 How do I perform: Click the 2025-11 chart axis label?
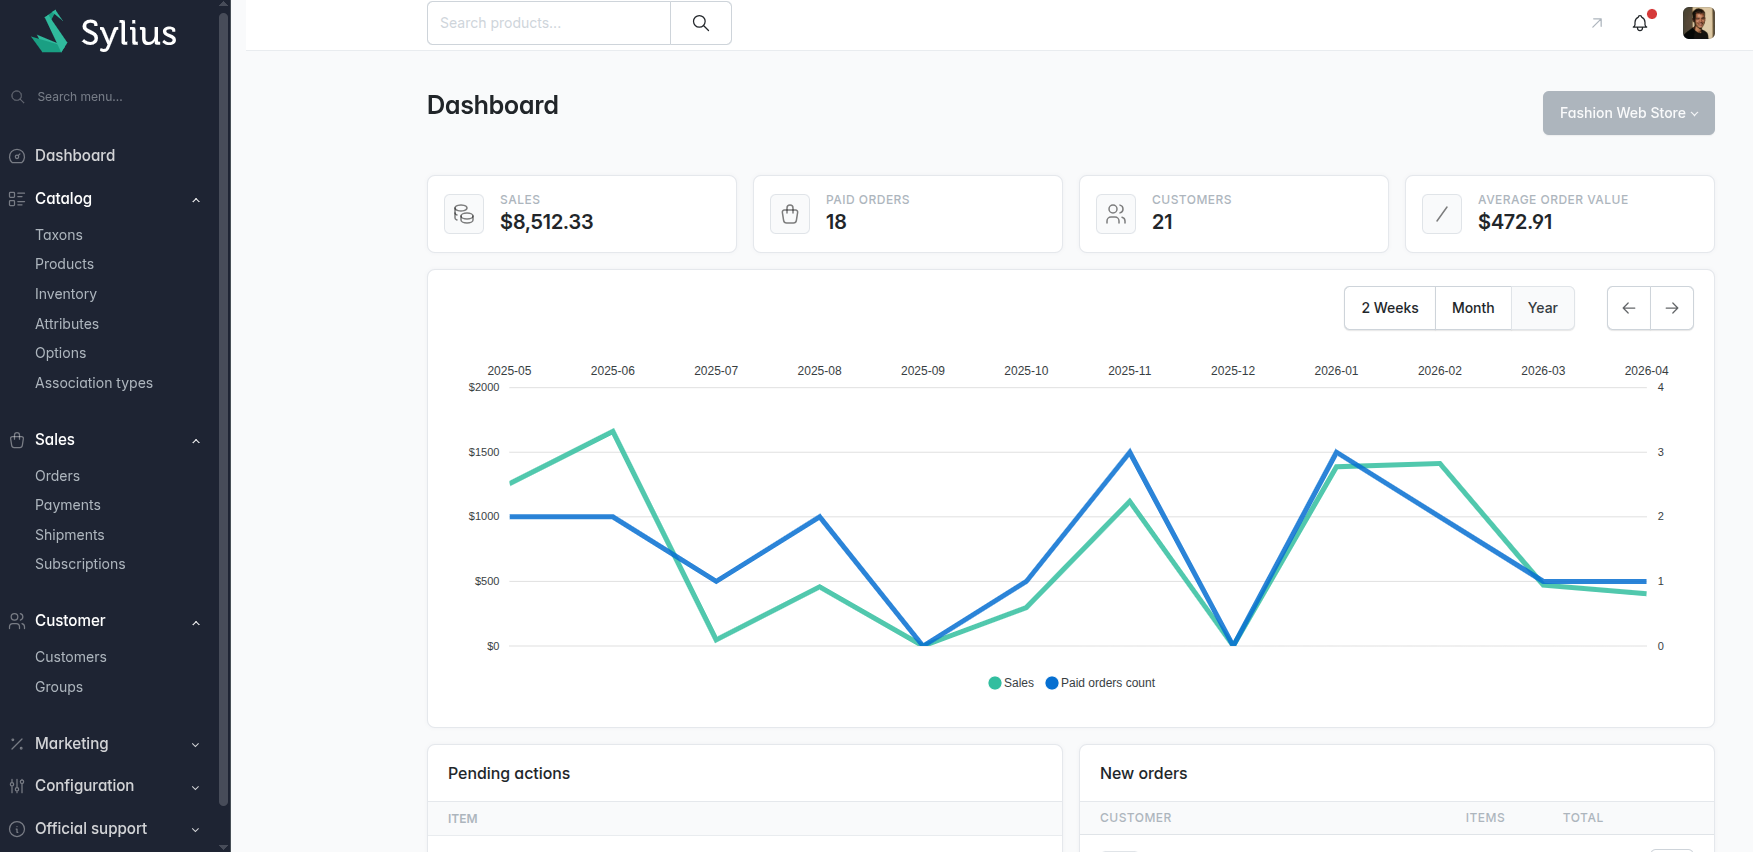coord(1129,371)
